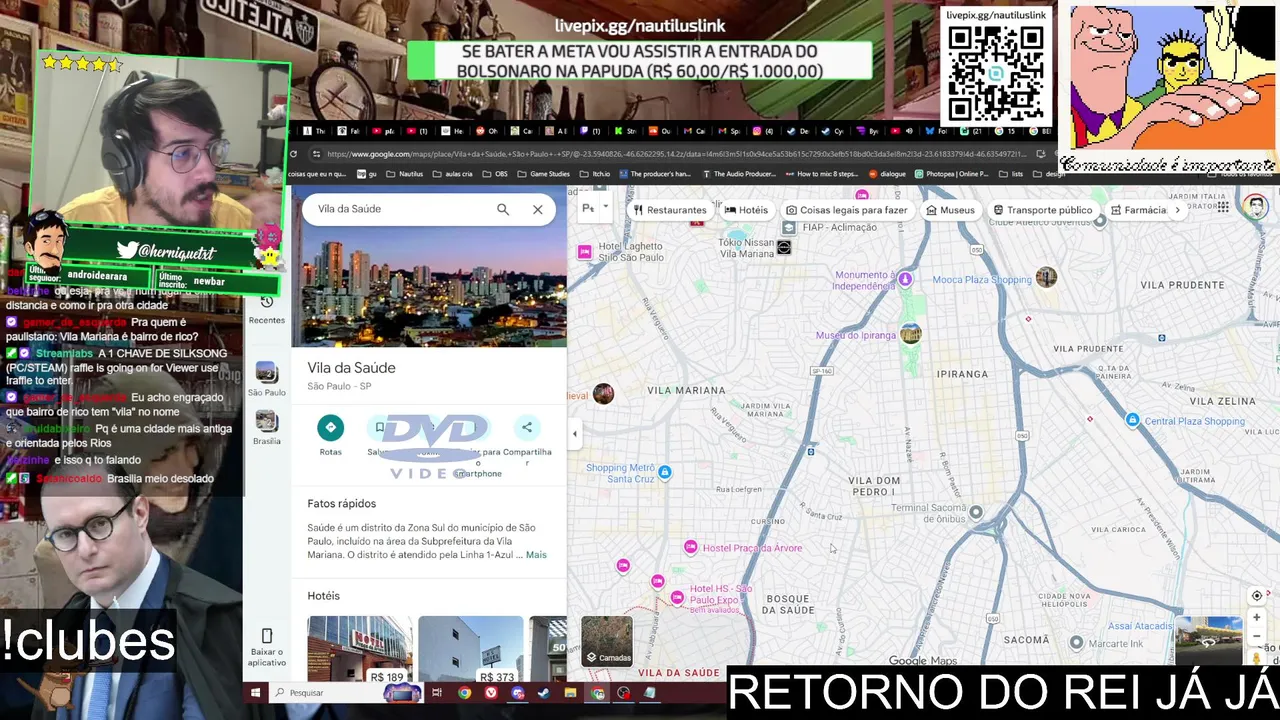The image size is (1280, 720).
Task: Collapse the side panel arrow
Action: (x=574, y=434)
